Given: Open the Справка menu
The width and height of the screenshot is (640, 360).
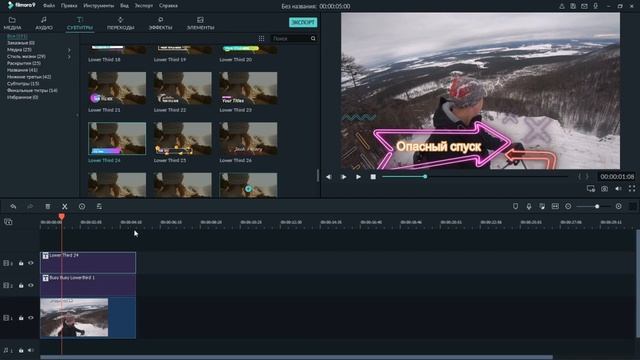Looking at the screenshot, I should tap(168, 6).
